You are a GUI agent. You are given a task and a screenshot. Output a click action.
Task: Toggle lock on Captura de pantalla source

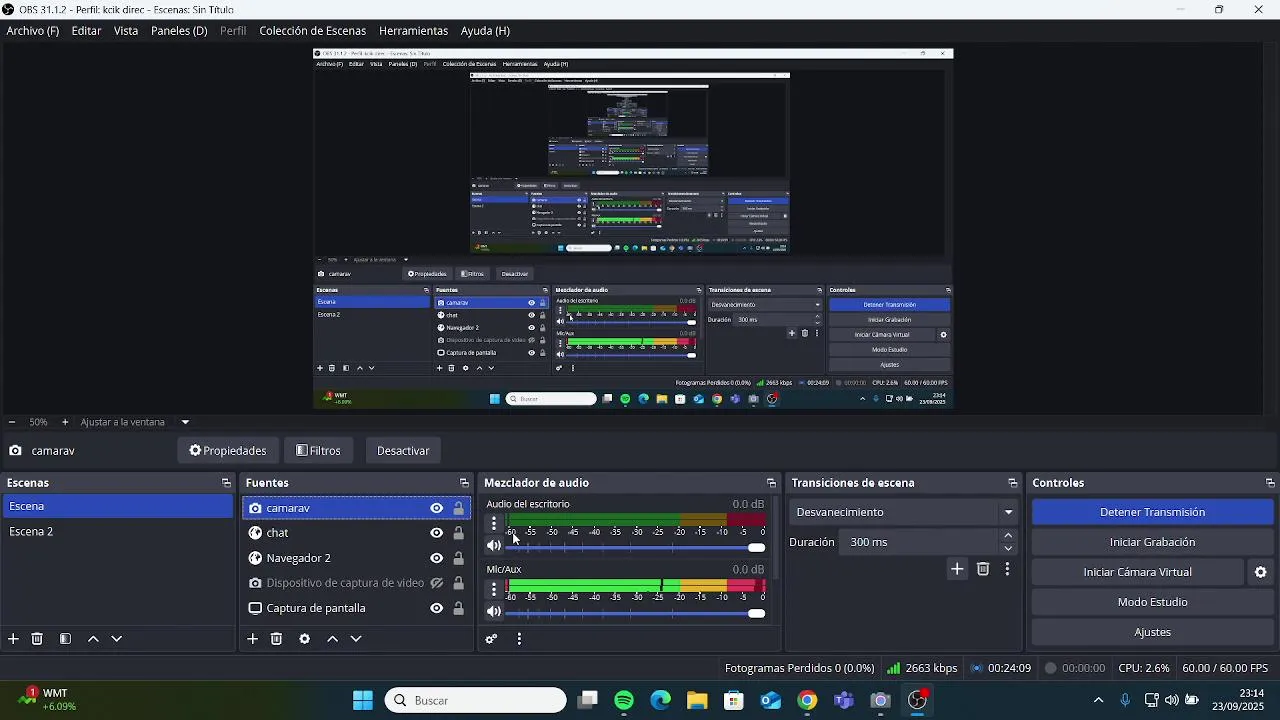click(459, 608)
